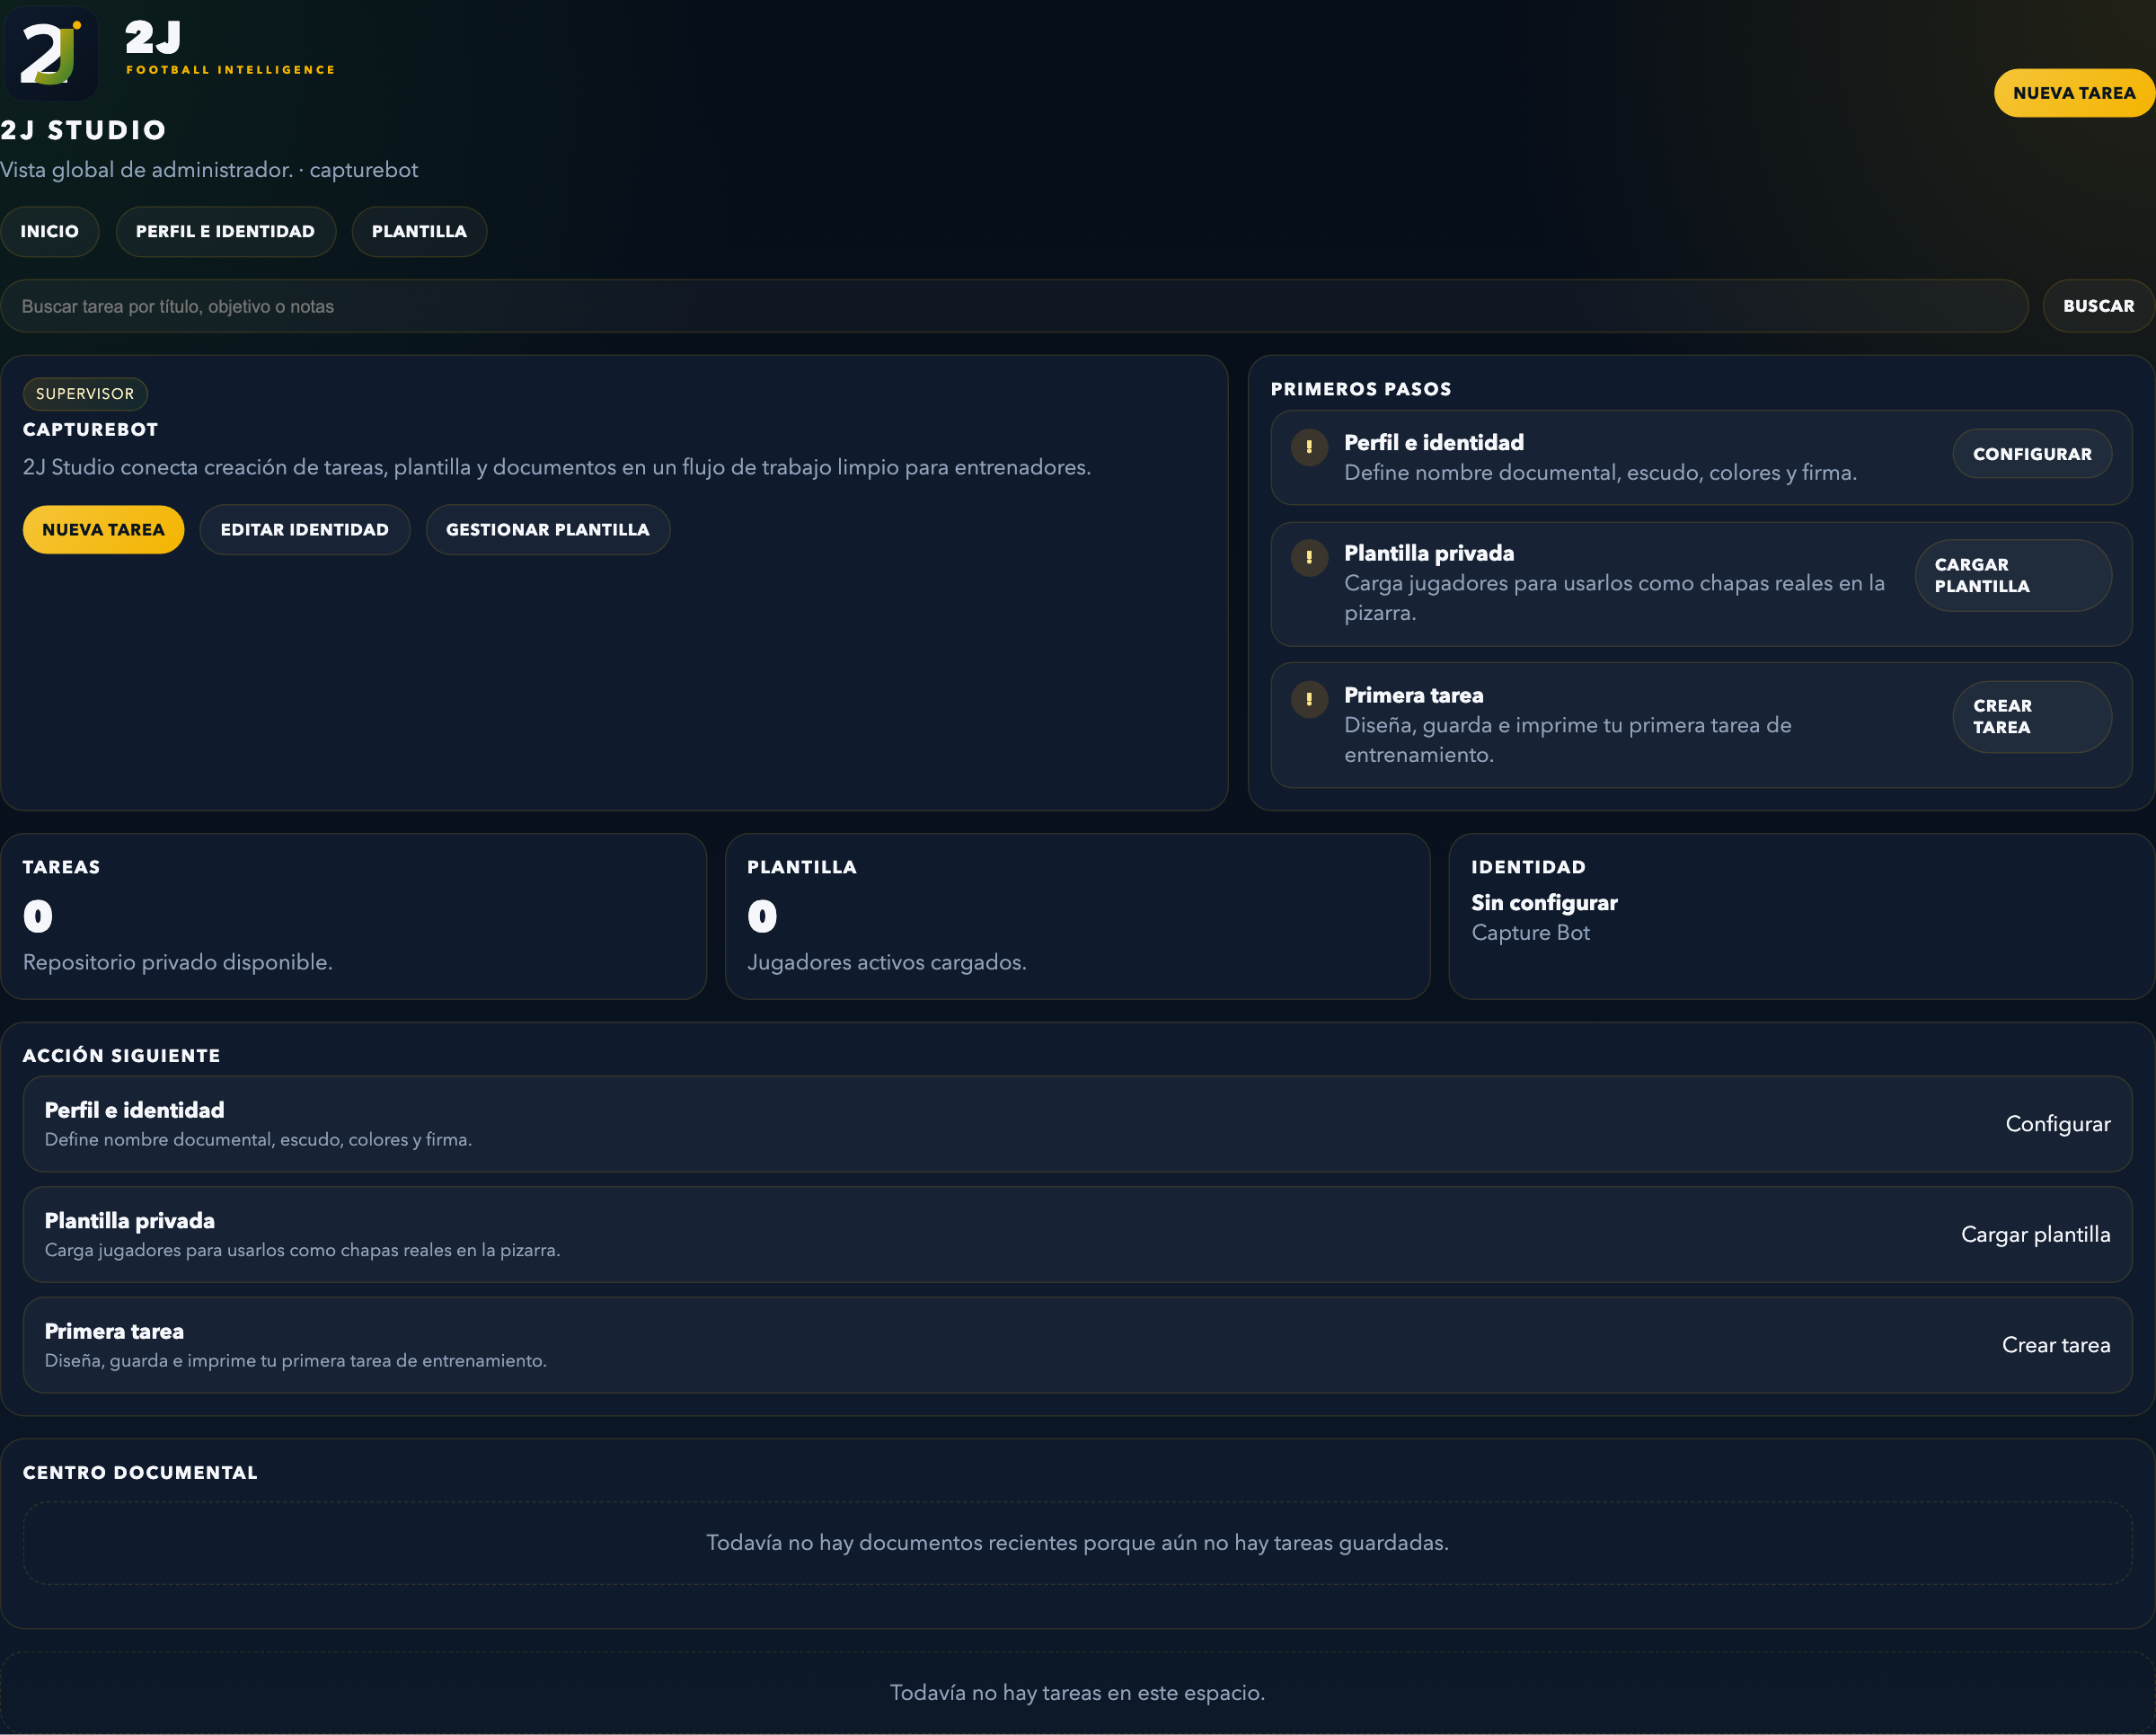The width and height of the screenshot is (2156, 1735).
Task: Click Cargar plantilla in Acción siguiente
Action: point(2035,1234)
